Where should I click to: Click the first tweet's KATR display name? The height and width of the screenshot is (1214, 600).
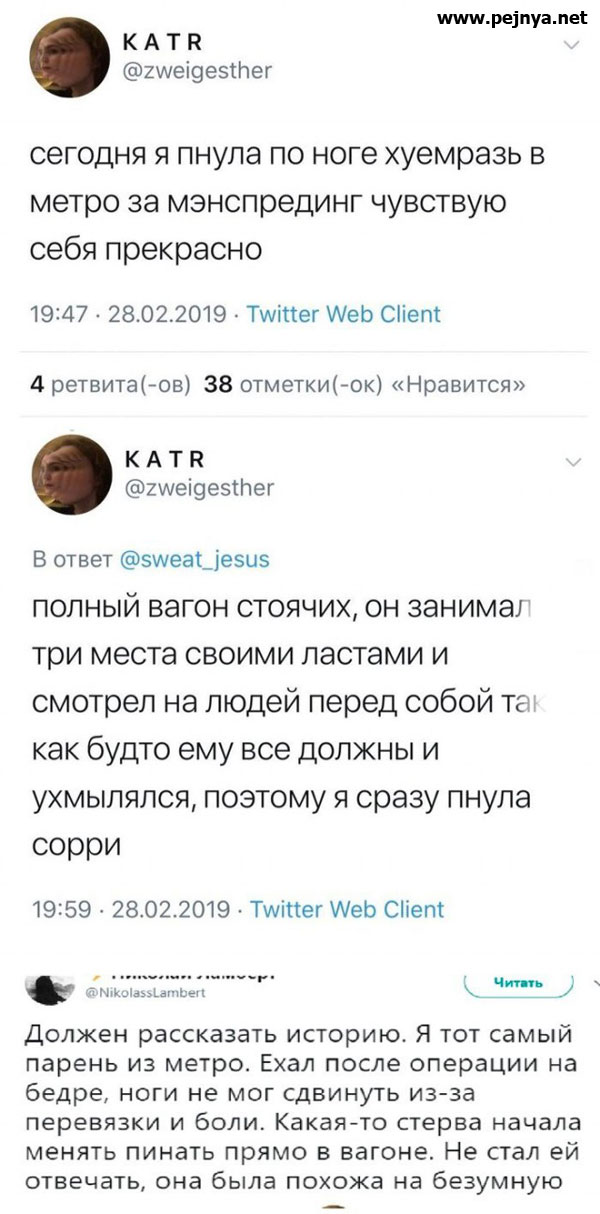162,42
